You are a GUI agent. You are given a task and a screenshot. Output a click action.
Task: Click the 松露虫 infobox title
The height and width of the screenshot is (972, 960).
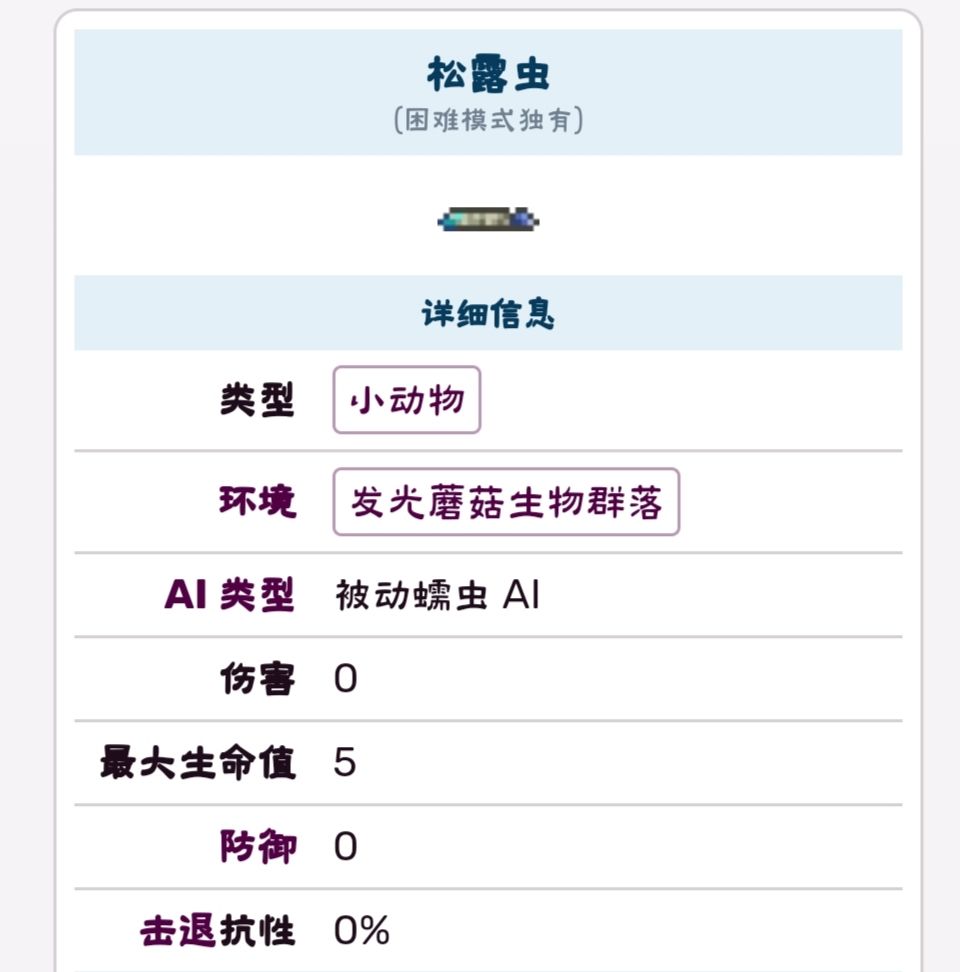coord(488,75)
